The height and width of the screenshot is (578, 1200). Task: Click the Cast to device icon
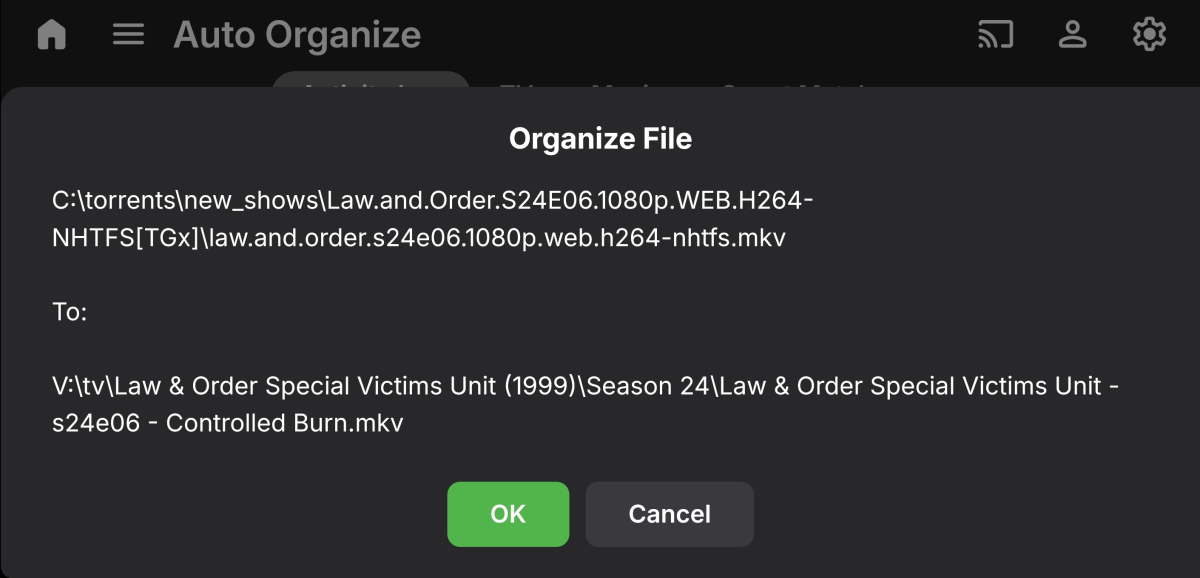pos(995,35)
